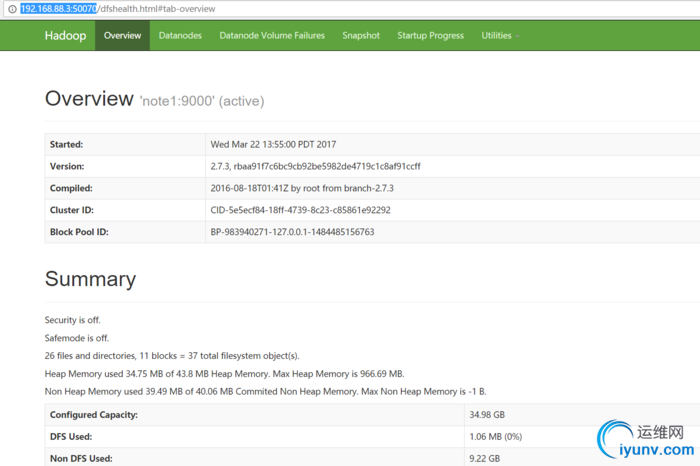700x466 pixels.
Task: Click the site info icon in address bar
Action: click(12, 9)
